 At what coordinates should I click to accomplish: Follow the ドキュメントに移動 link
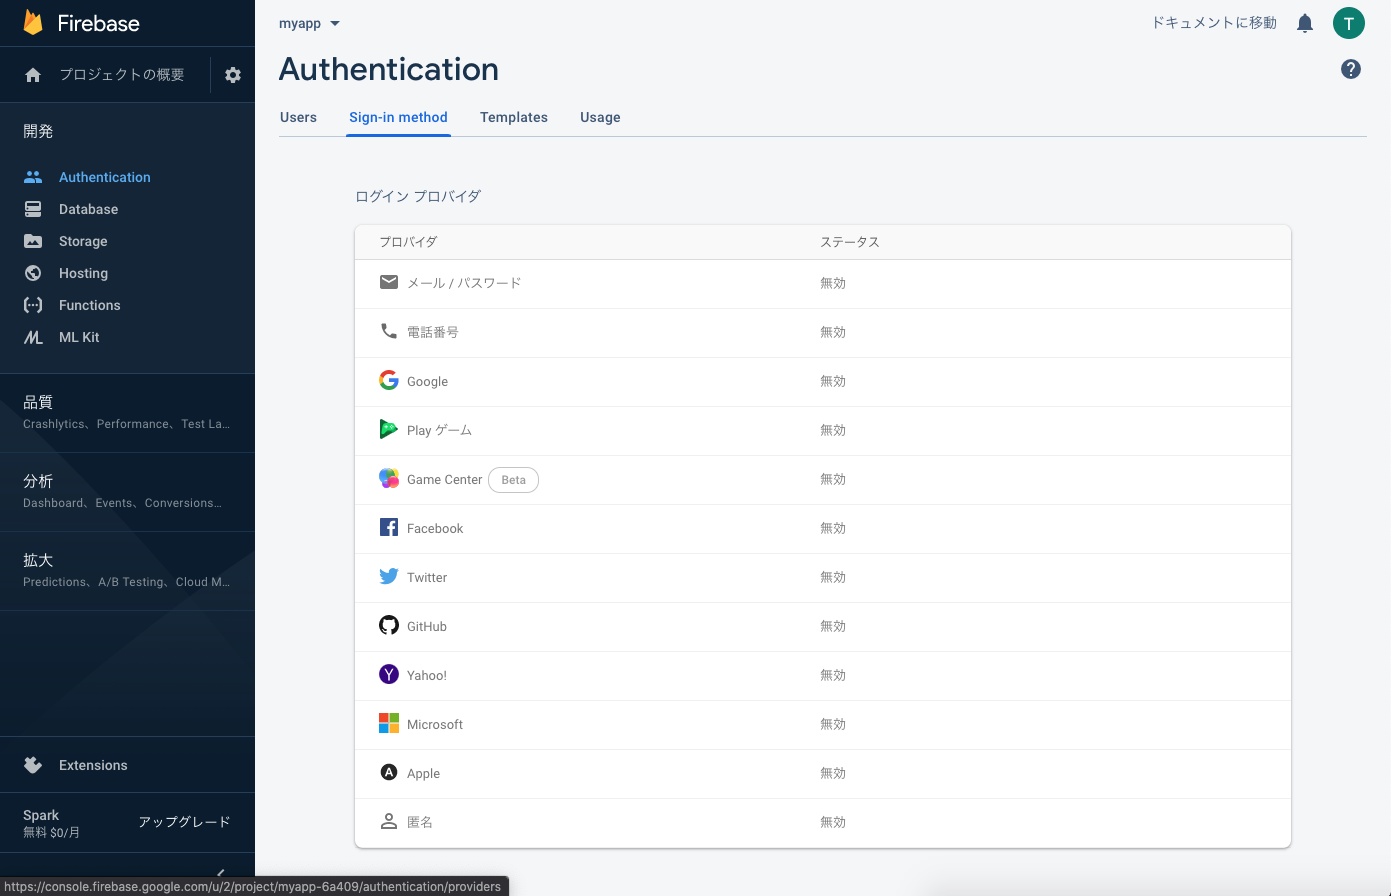point(1214,23)
